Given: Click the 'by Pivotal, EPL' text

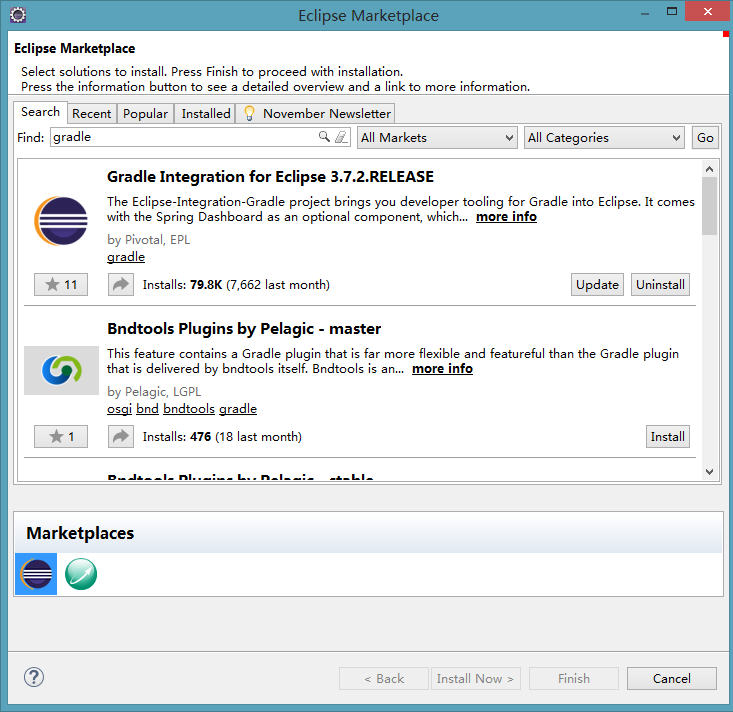Looking at the screenshot, I should pyautogui.click(x=149, y=239).
